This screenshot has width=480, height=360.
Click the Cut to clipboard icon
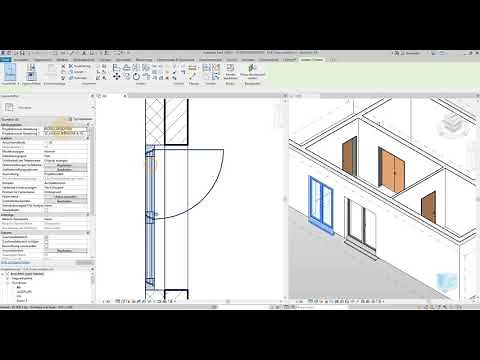(63, 66)
